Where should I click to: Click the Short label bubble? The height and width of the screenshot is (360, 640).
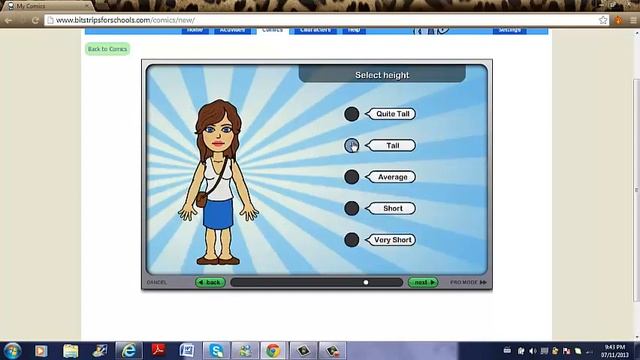click(x=391, y=208)
